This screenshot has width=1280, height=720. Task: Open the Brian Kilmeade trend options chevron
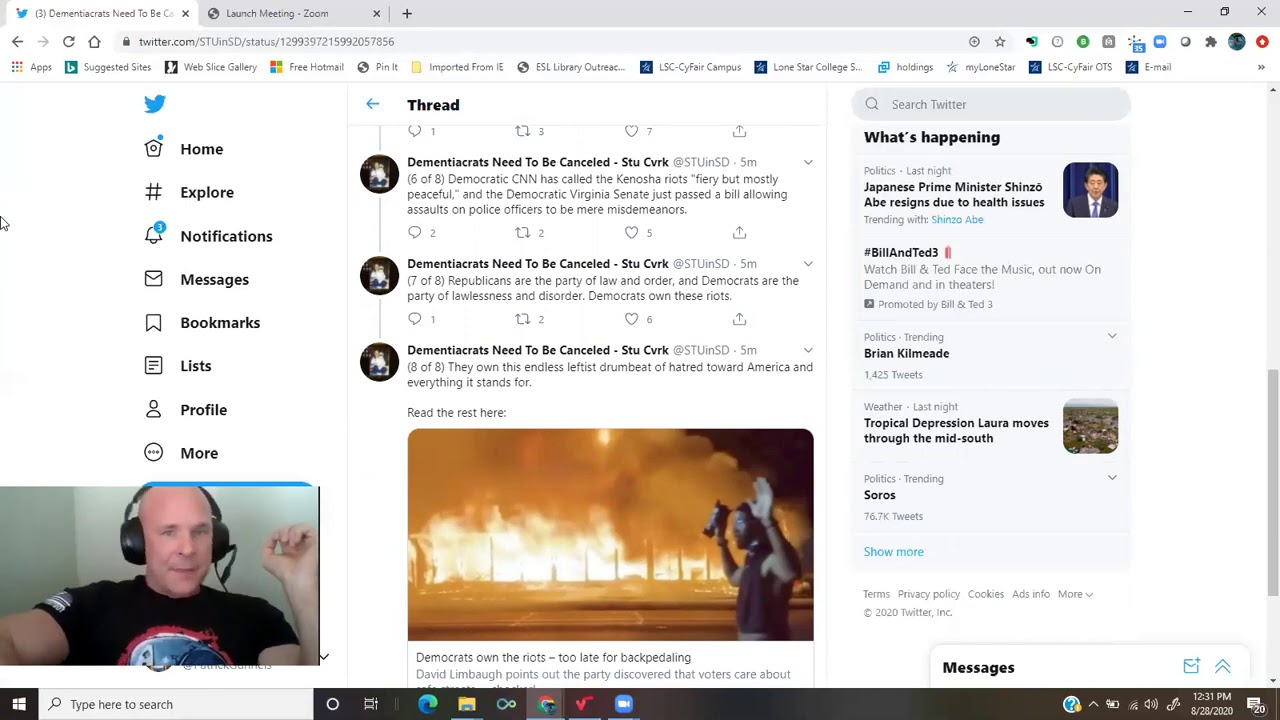pyautogui.click(x=1112, y=337)
